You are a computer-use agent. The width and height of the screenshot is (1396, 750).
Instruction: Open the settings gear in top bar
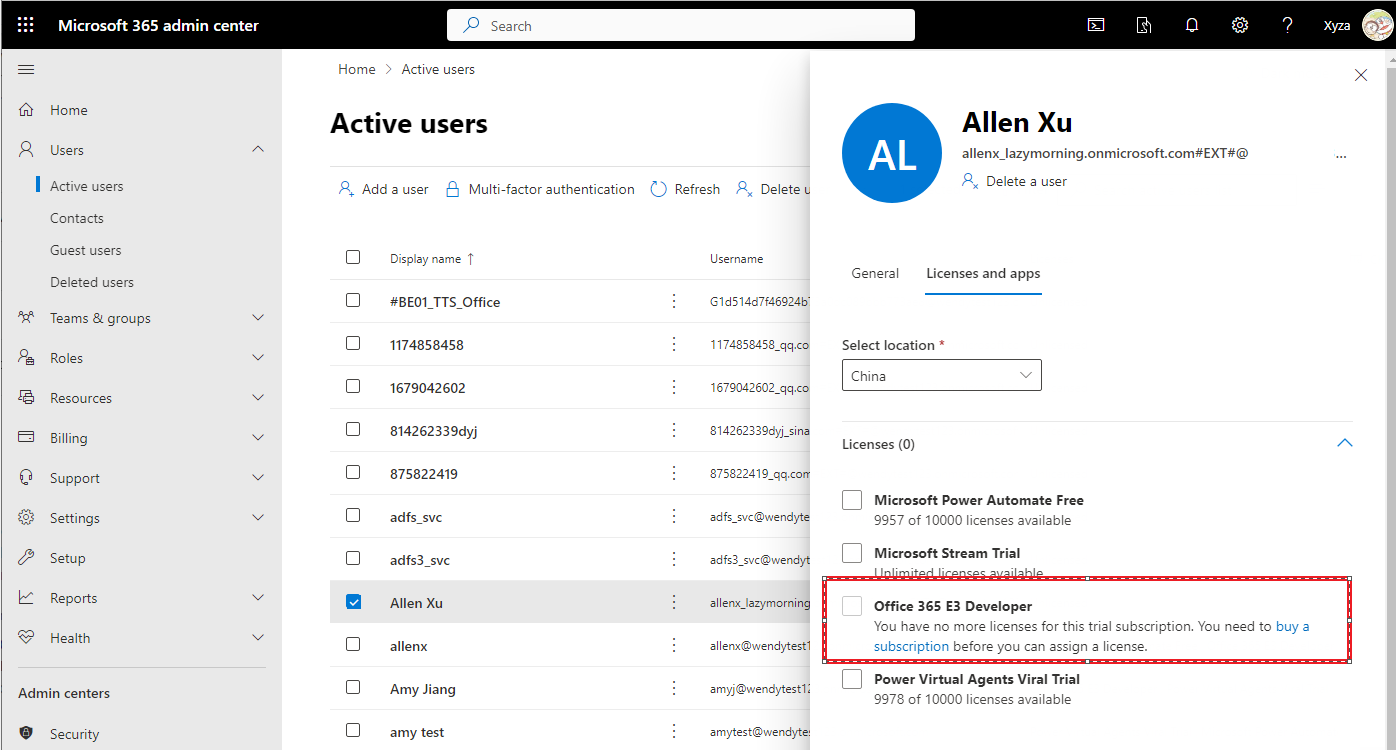(x=1240, y=25)
